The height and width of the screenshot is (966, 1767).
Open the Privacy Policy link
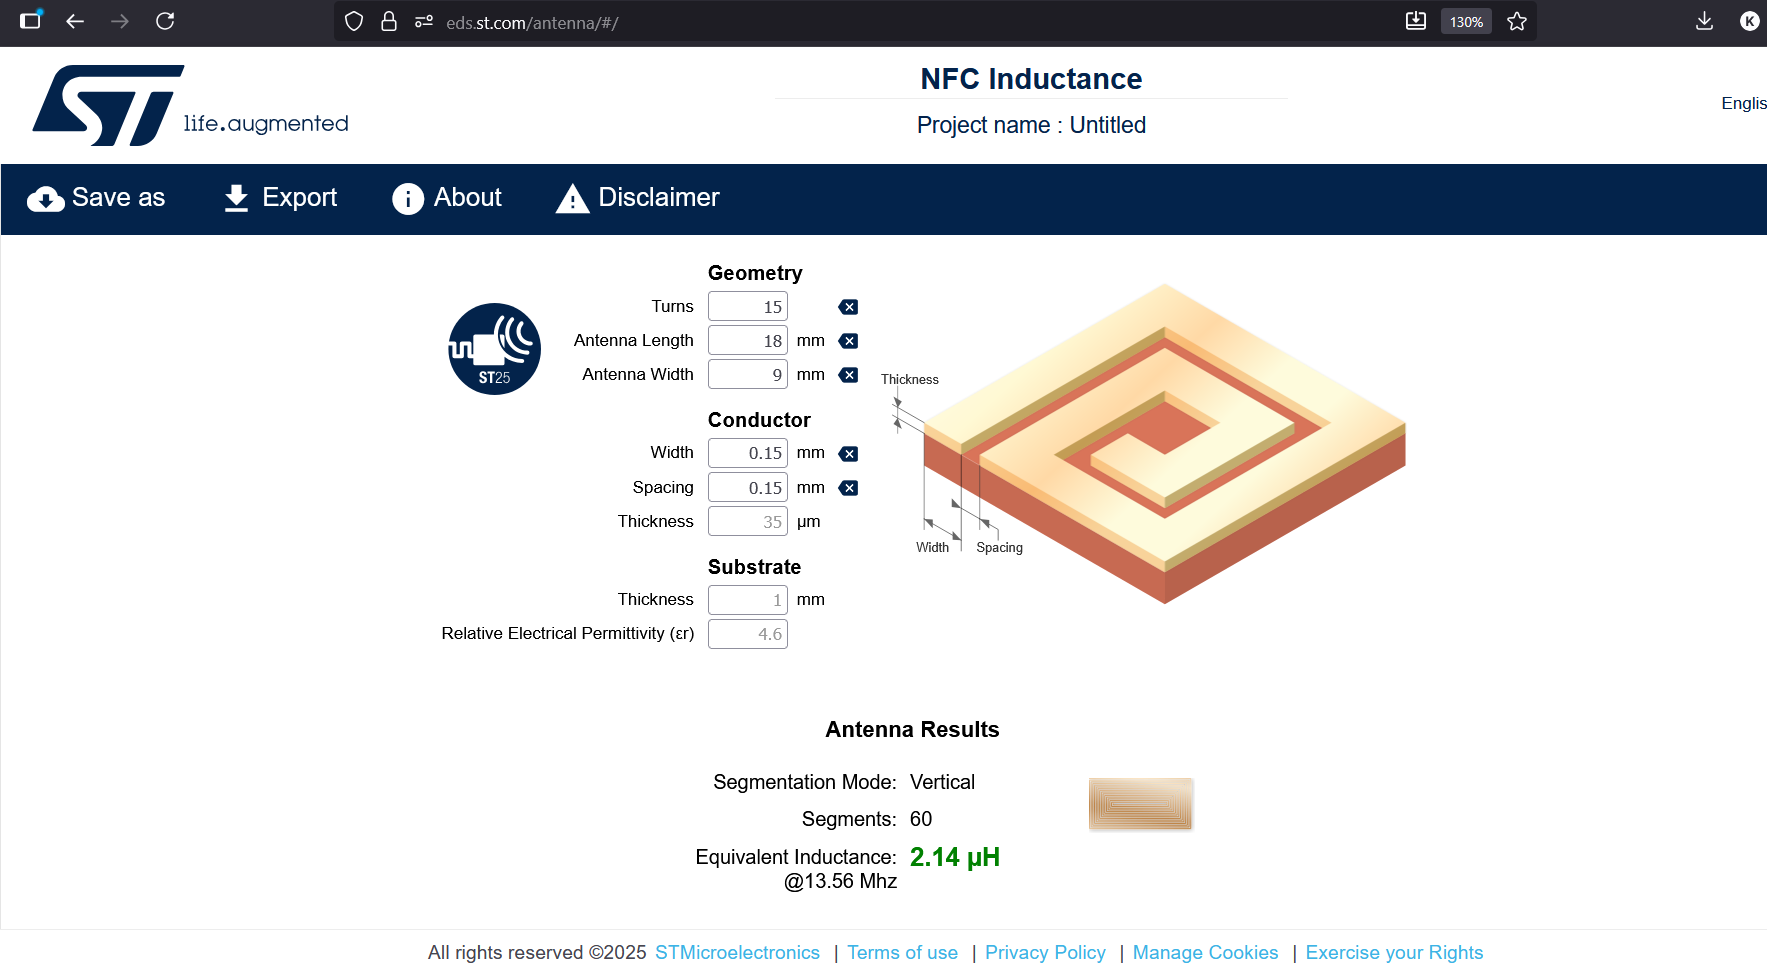point(1045,952)
